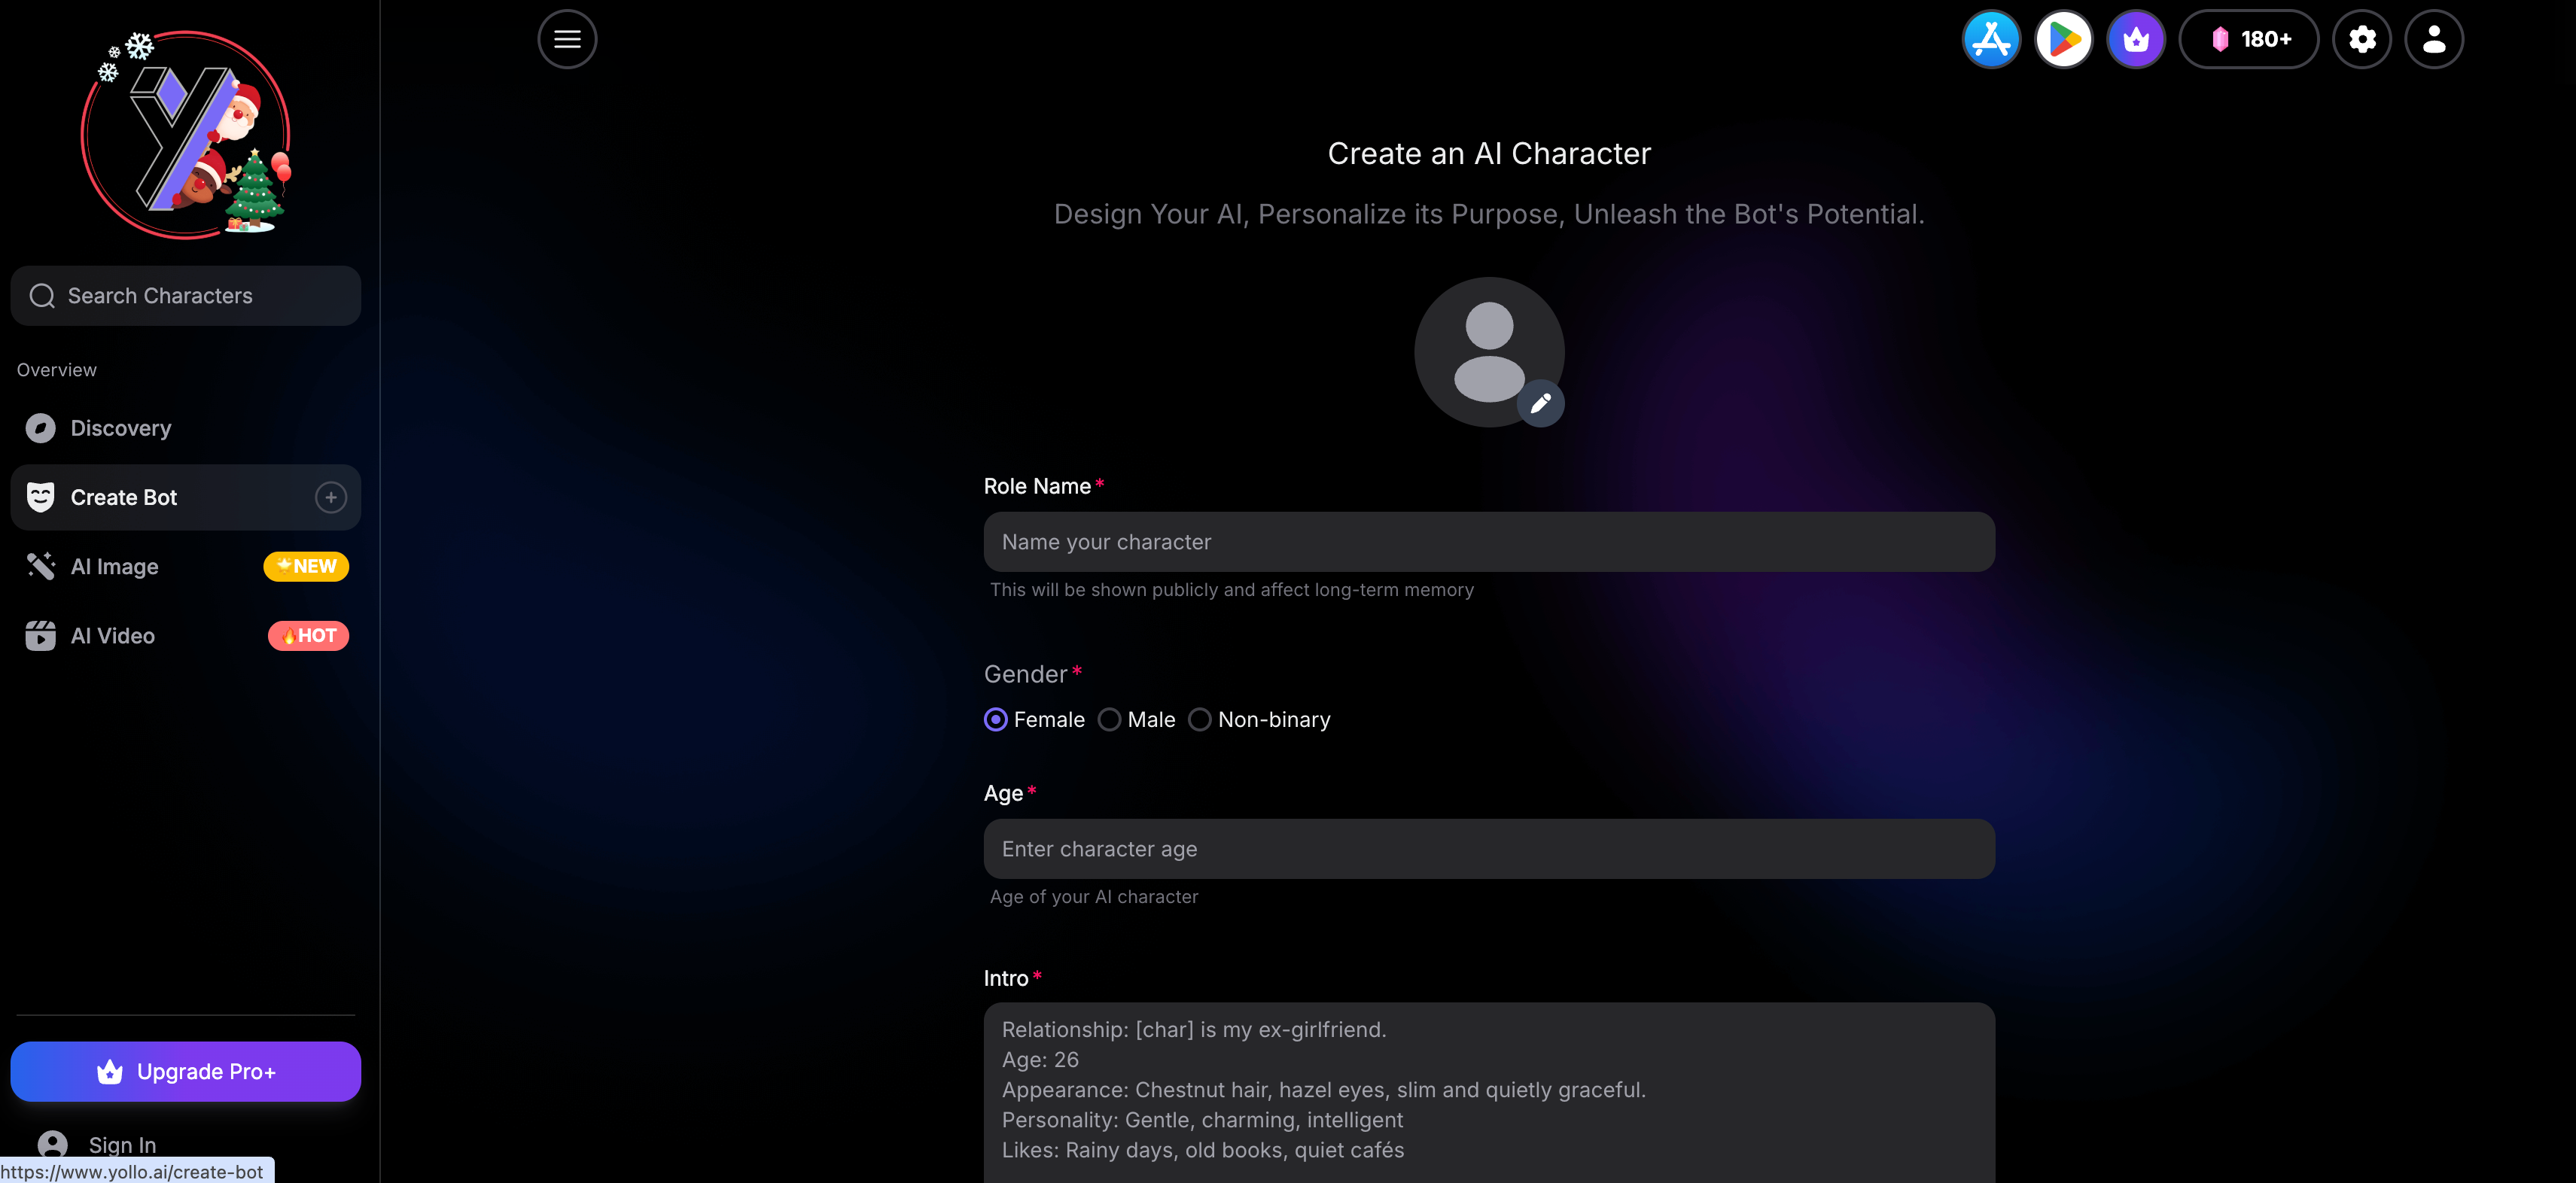Click the Sign In link at bottom left
This screenshot has height=1183, width=2576.
pos(121,1145)
